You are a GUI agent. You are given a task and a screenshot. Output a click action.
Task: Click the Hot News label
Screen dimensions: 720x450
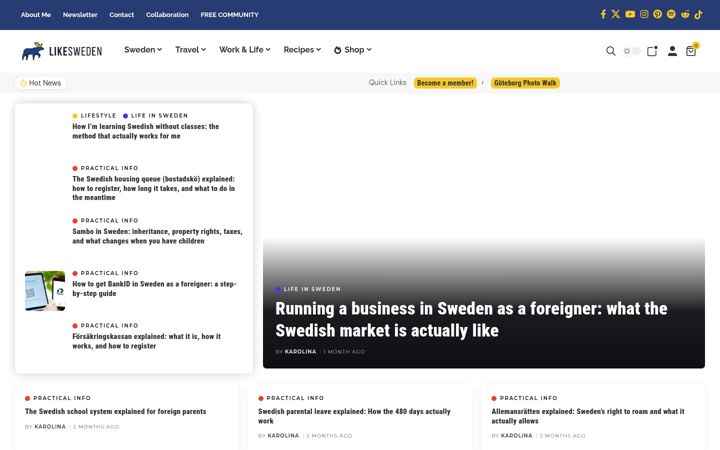tap(45, 83)
